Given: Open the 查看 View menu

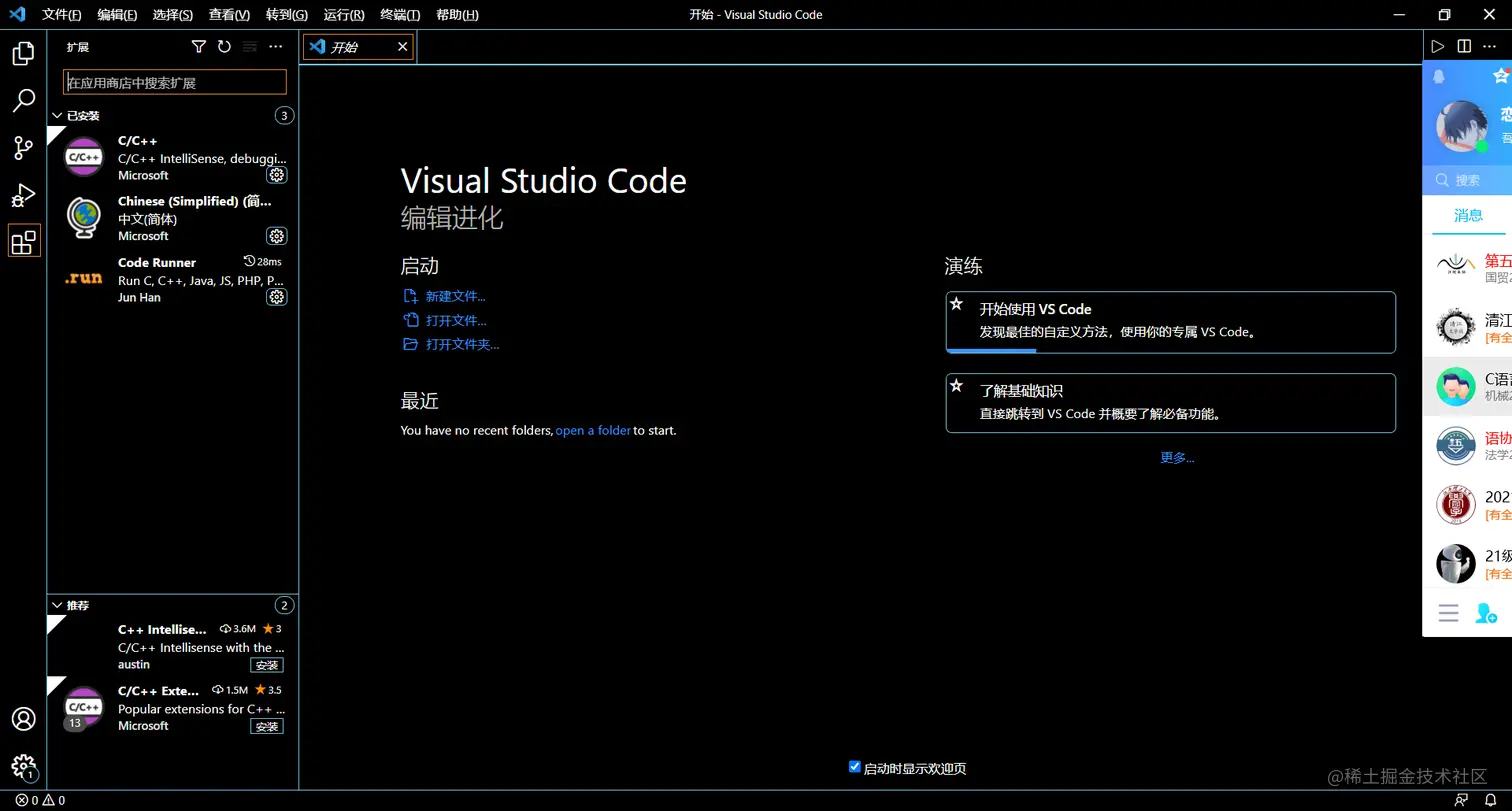Looking at the screenshot, I should point(229,15).
